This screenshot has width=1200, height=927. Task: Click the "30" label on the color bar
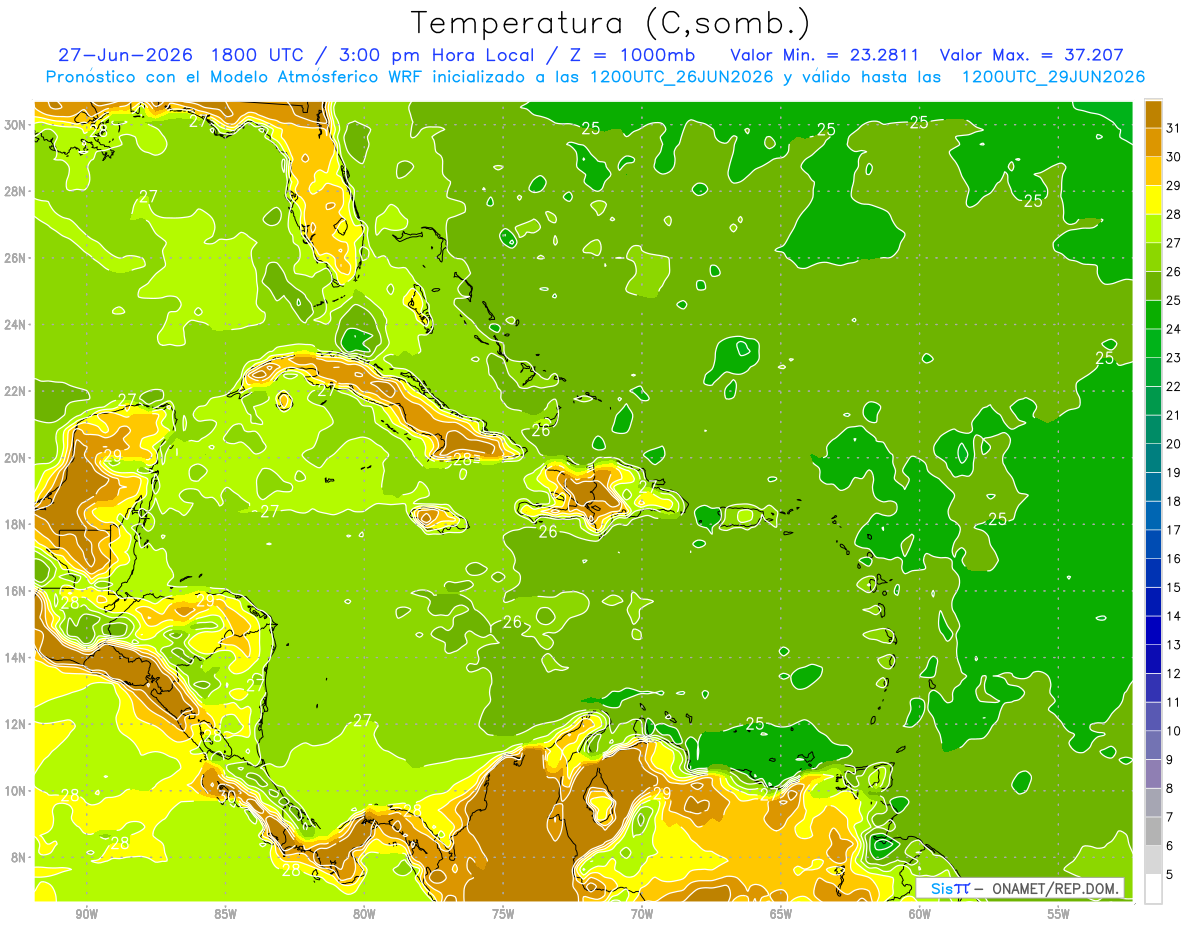tap(1174, 157)
